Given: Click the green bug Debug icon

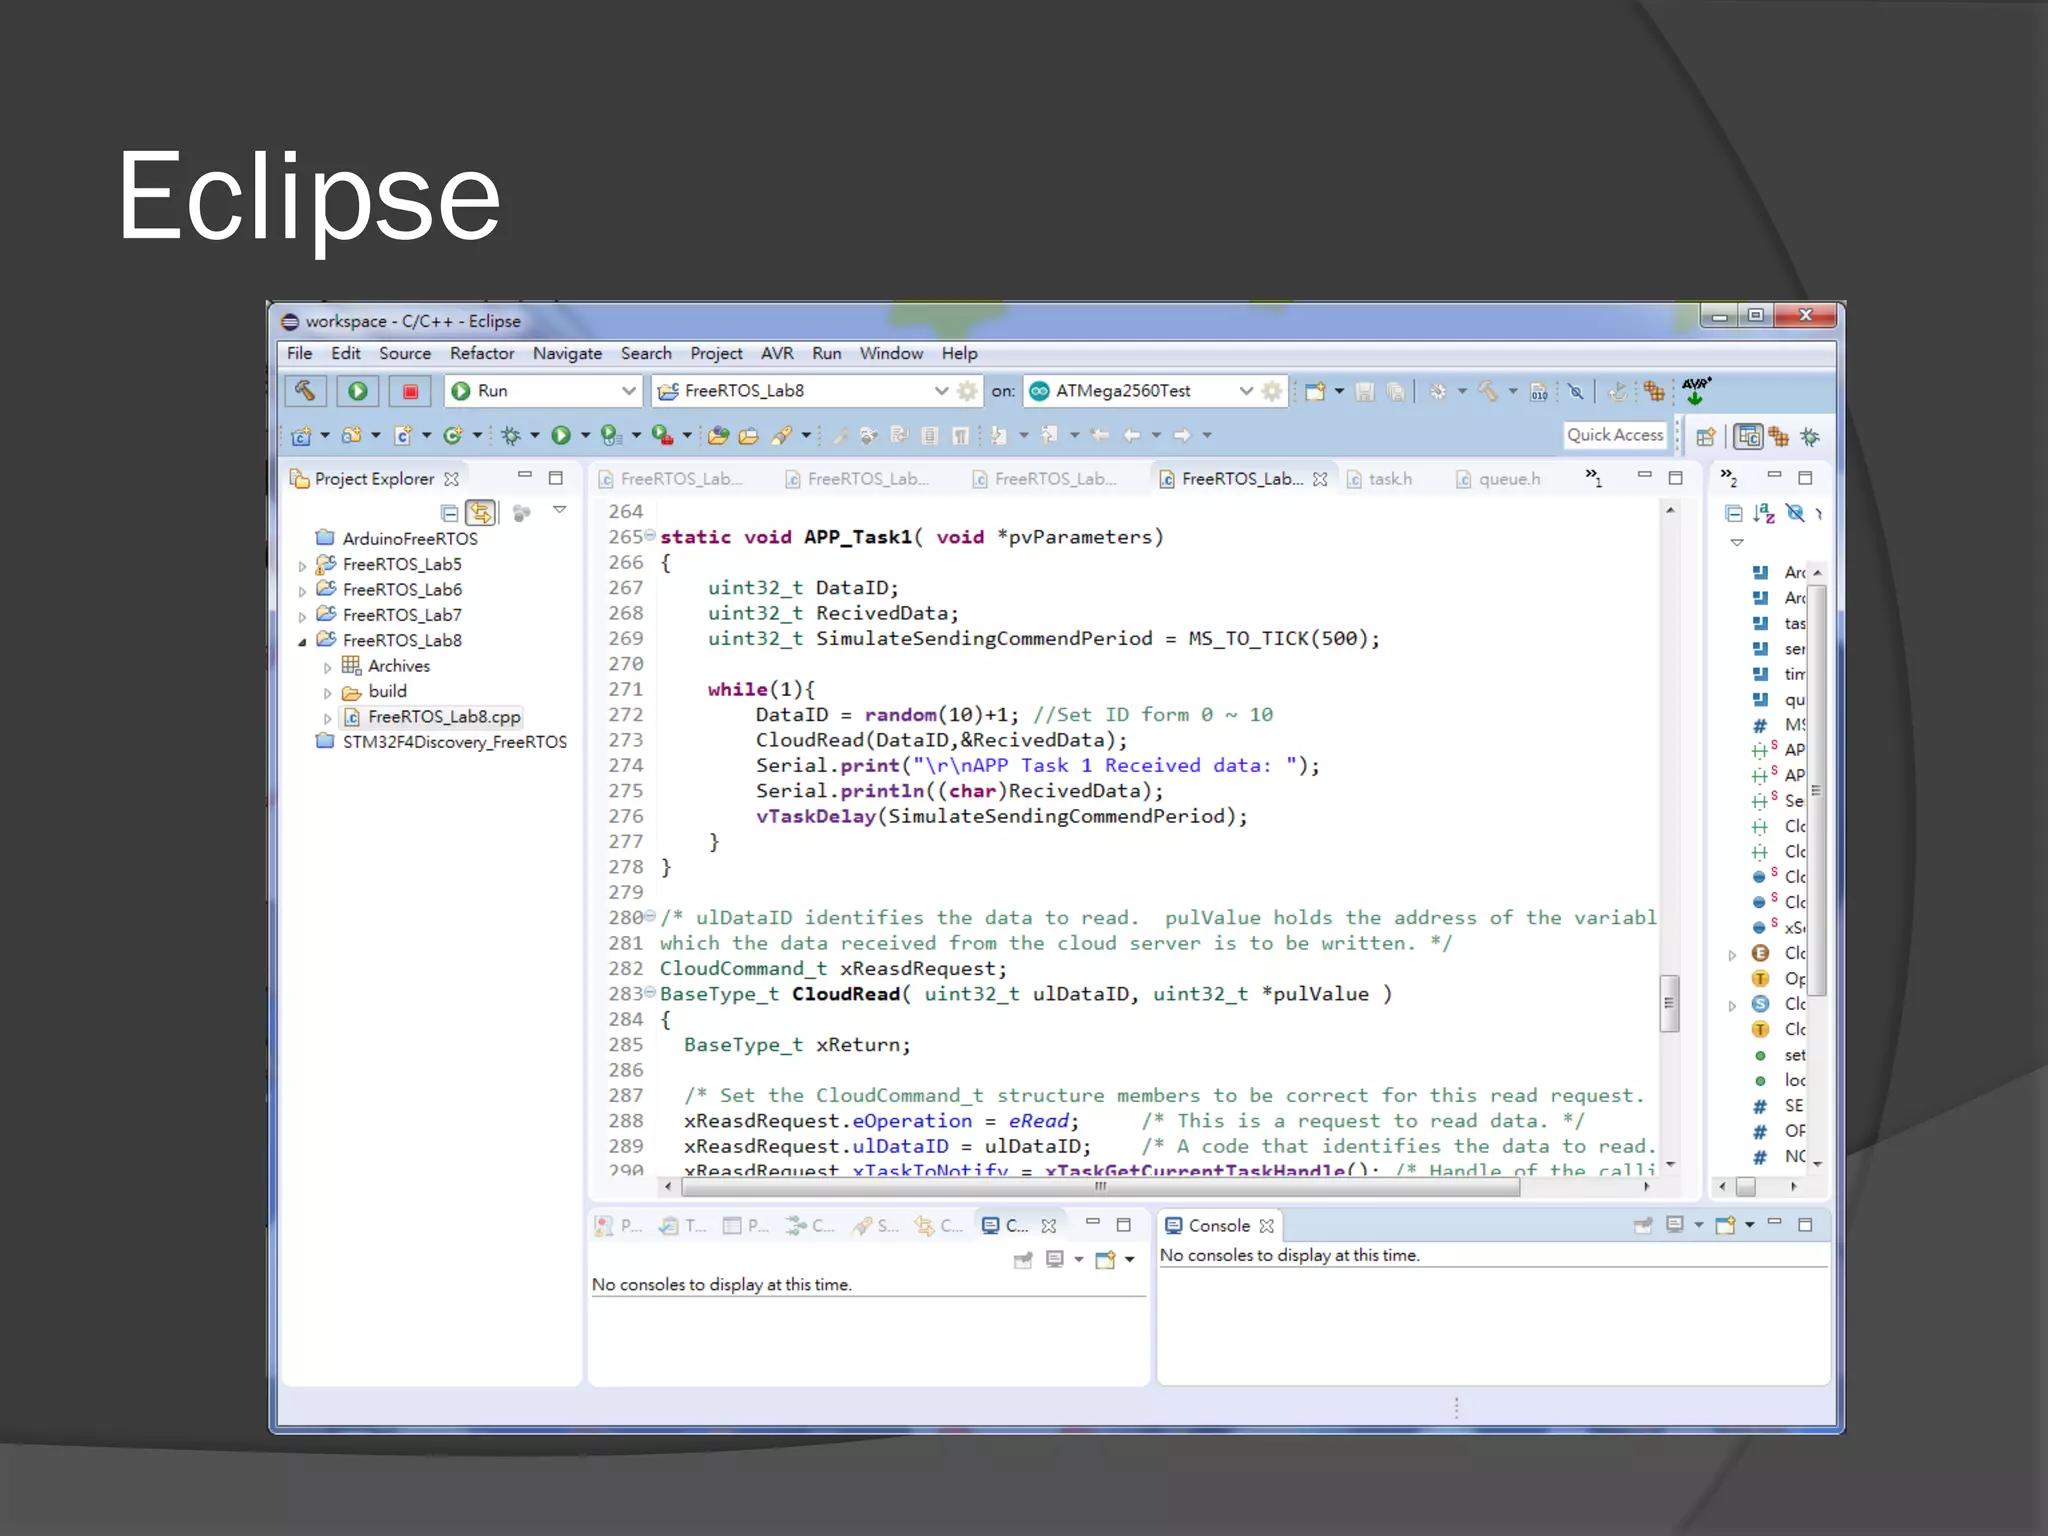Looking at the screenshot, I should pyautogui.click(x=511, y=435).
